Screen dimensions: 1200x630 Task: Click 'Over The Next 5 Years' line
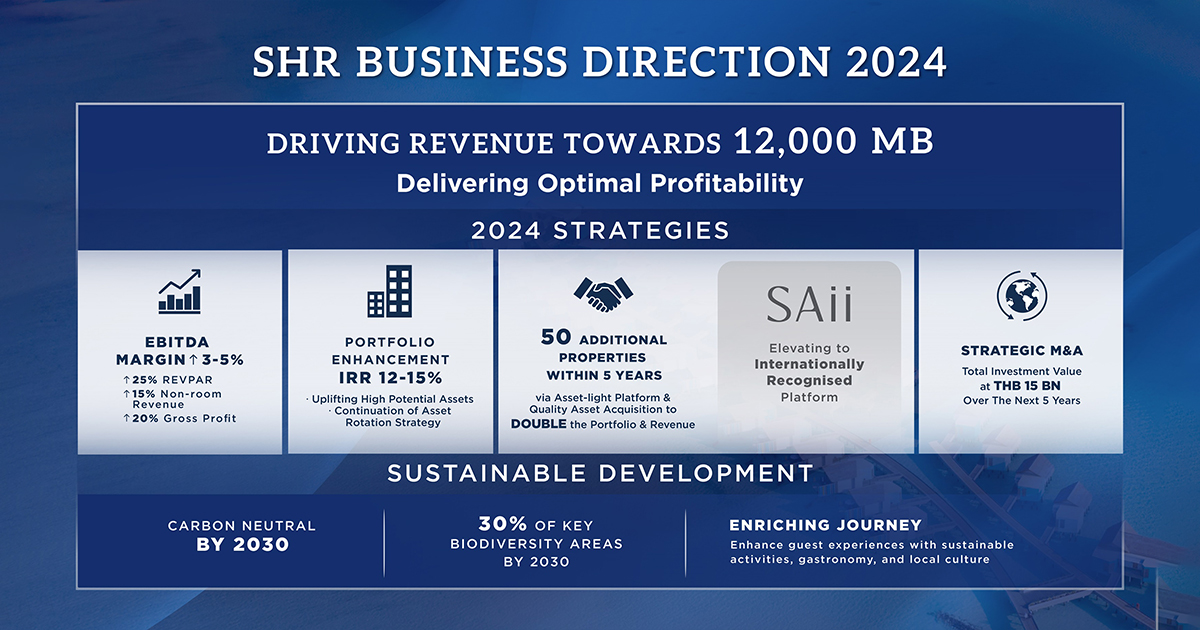pyautogui.click(x=1021, y=400)
